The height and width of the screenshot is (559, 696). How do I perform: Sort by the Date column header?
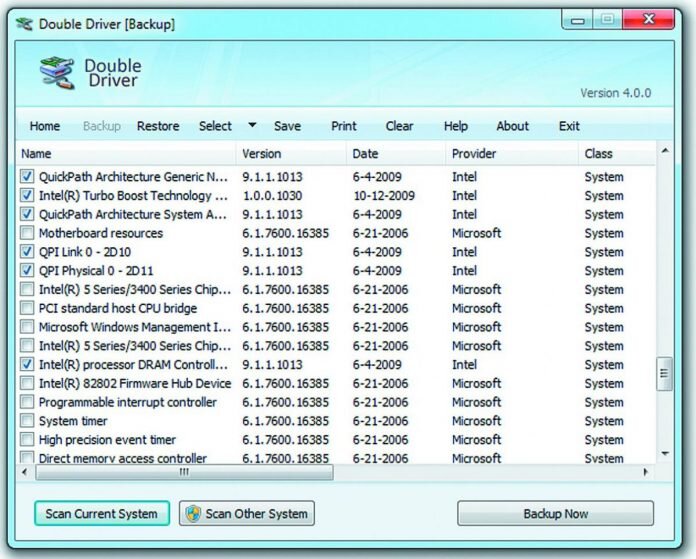396,154
